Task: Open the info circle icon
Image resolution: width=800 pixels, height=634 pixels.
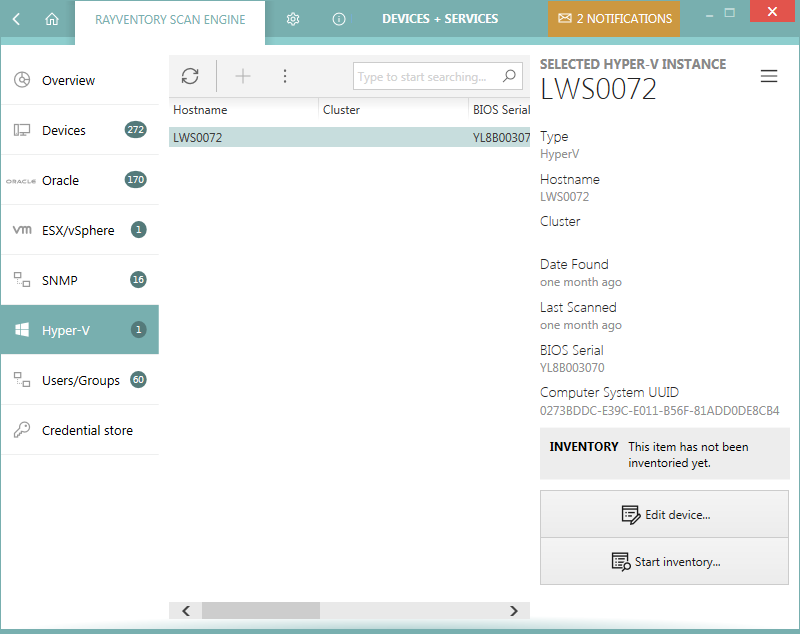Action: point(339,19)
